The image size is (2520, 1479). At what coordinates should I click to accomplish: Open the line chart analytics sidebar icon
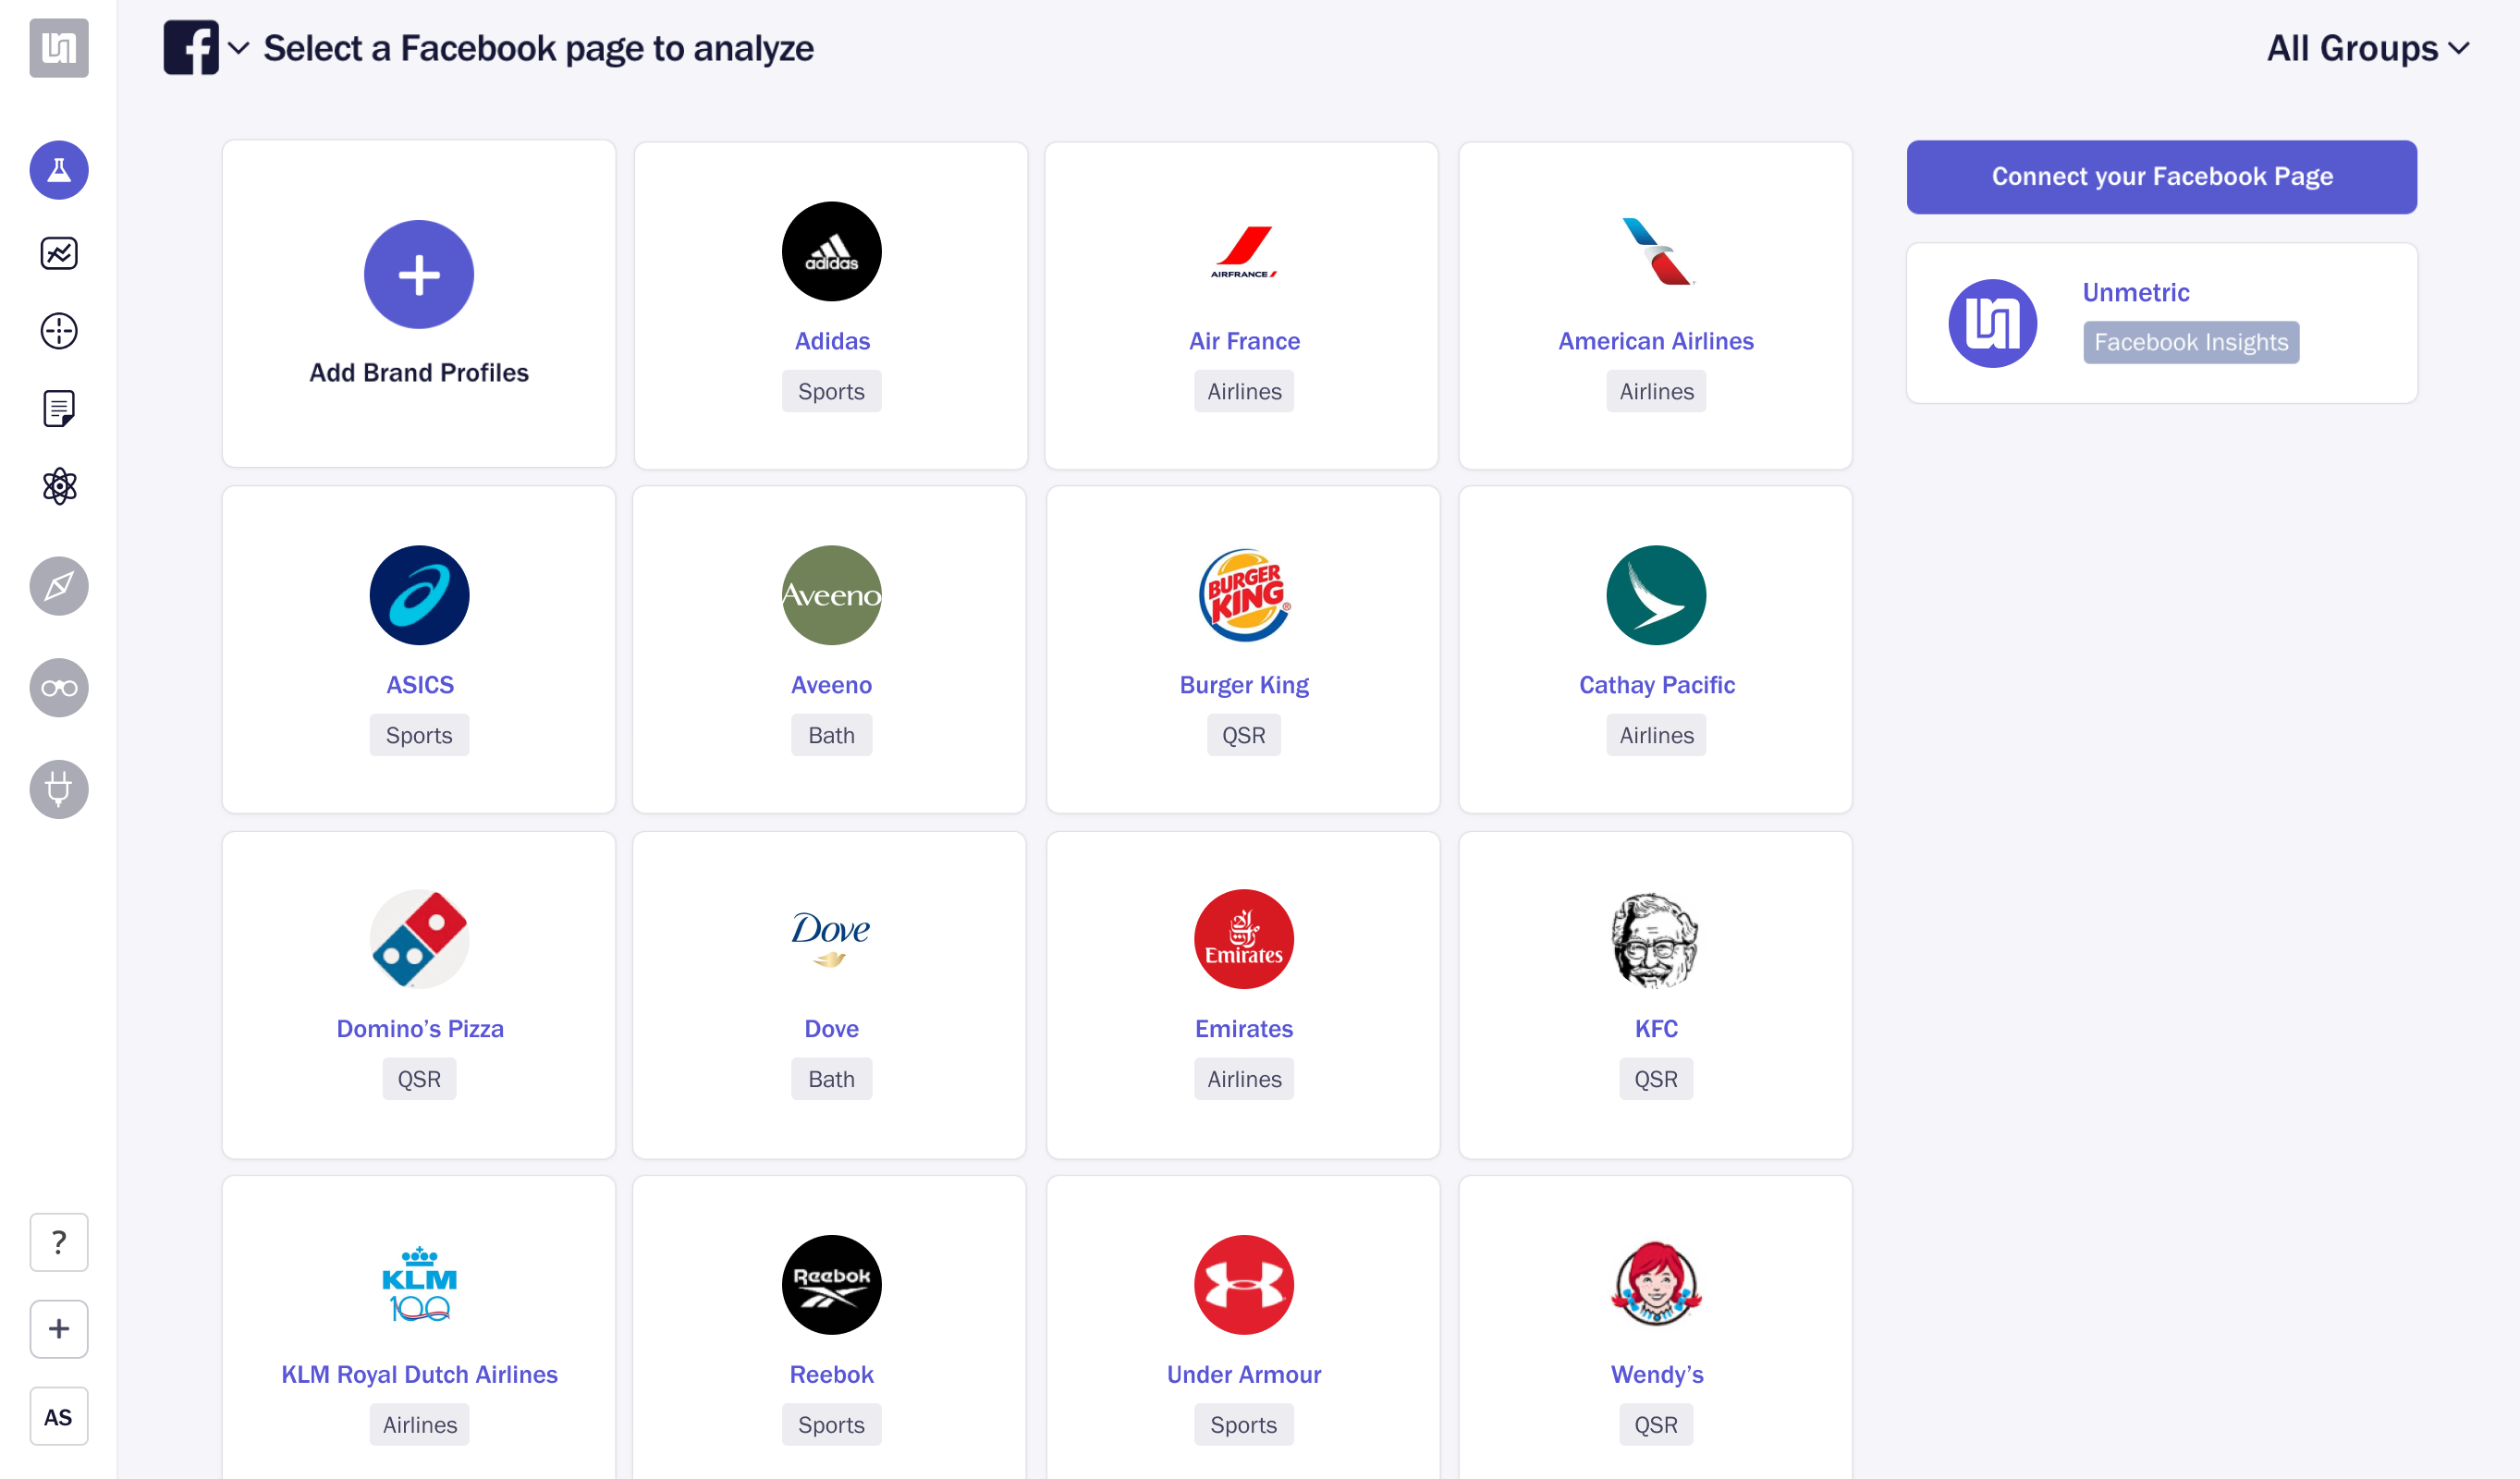pyautogui.click(x=59, y=253)
